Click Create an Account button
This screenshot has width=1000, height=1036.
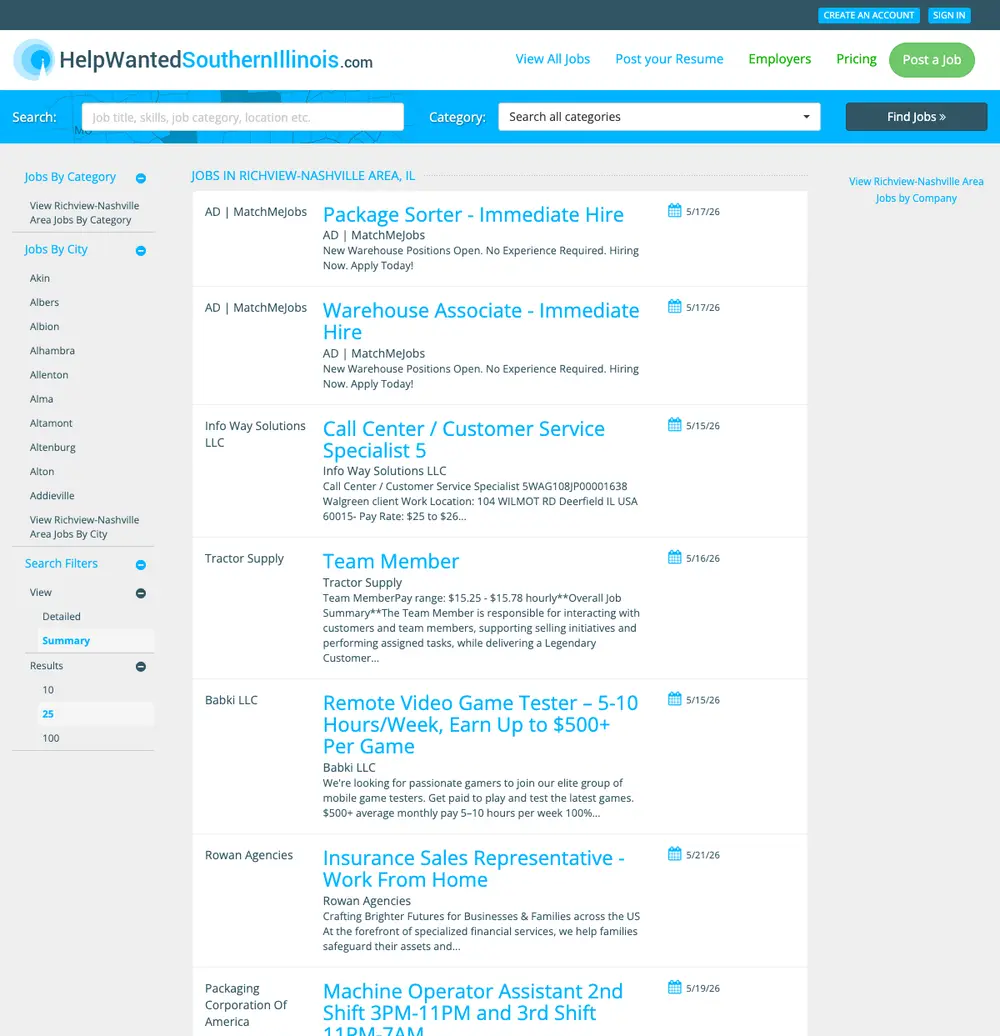click(869, 15)
